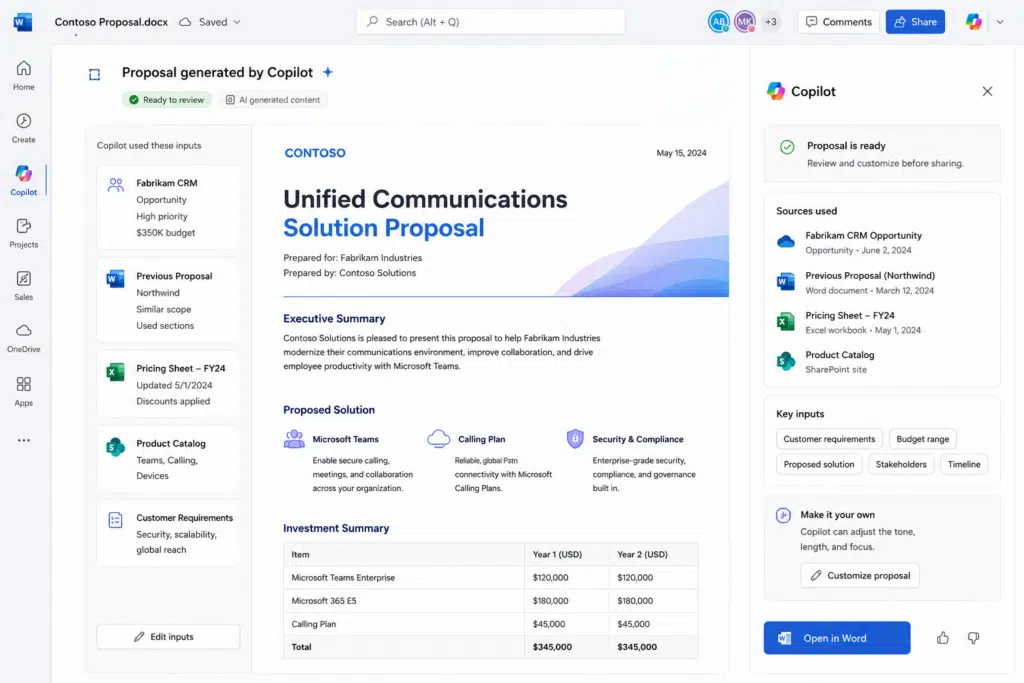Click Open in Word button
This screenshot has height=683, width=1024.
click(837, 638)
